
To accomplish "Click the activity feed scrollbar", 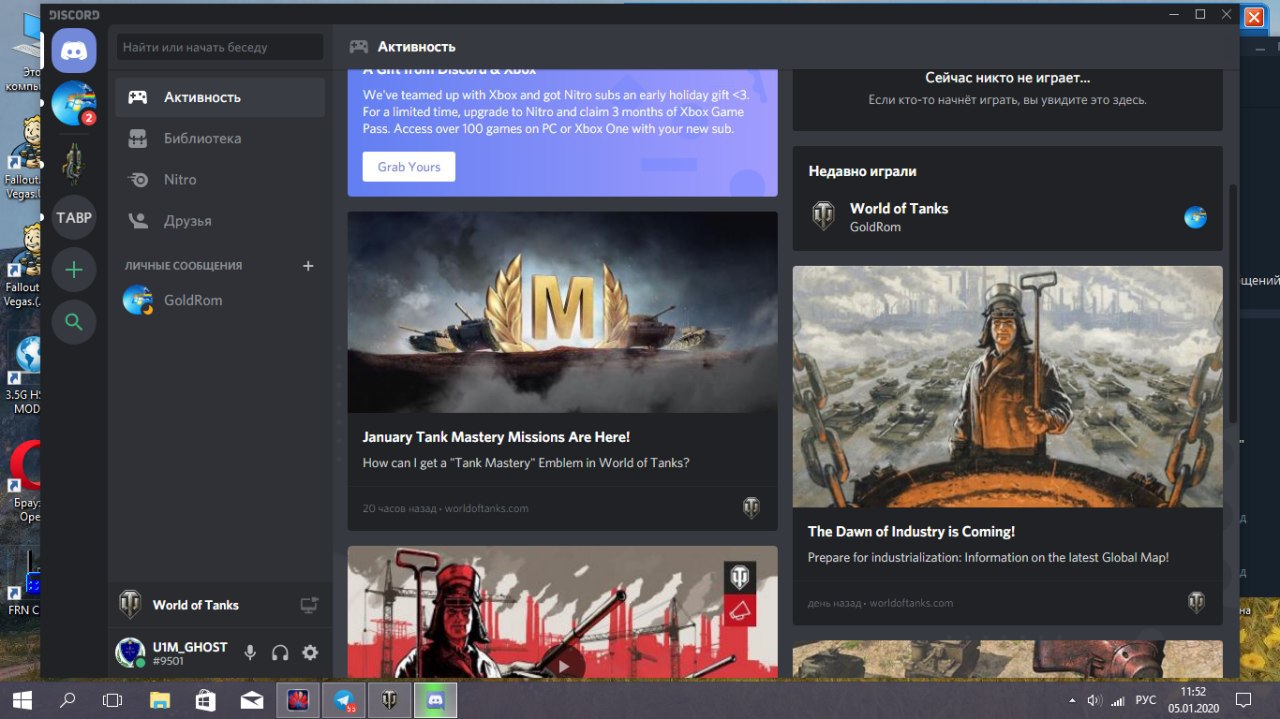I will click(x=1232, y=302).
